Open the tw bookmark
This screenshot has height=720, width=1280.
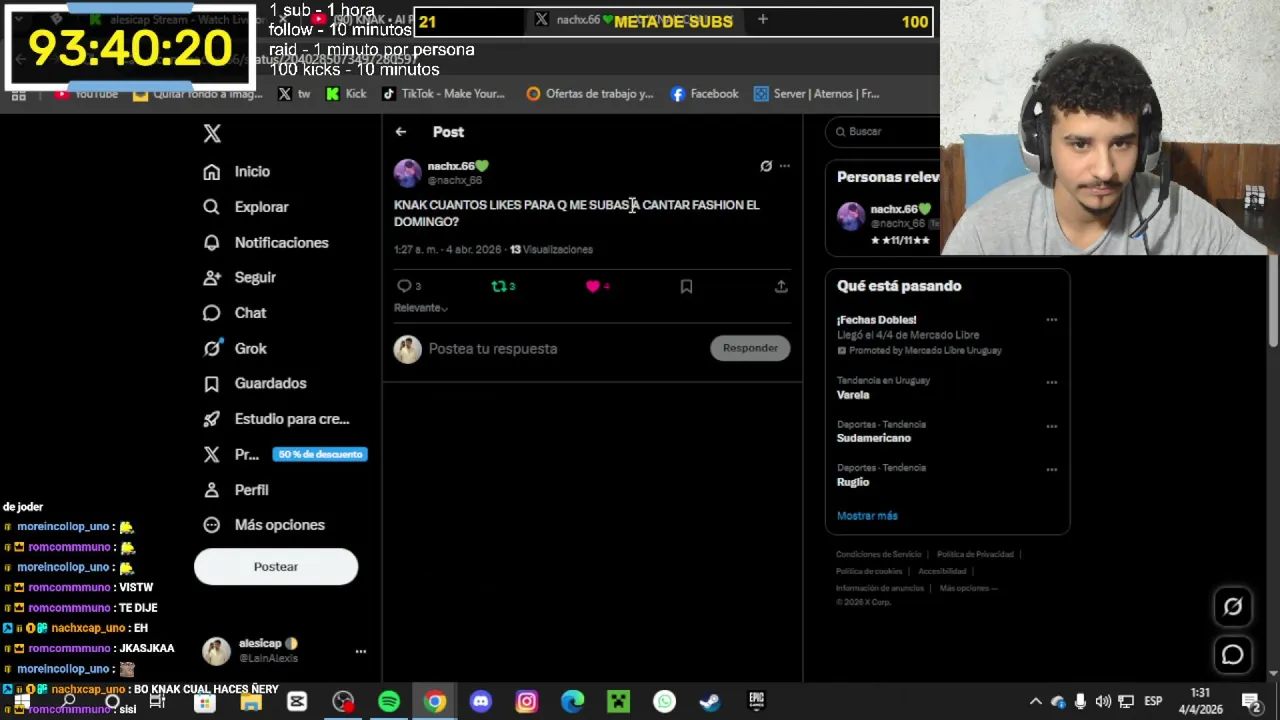point(294,94)
